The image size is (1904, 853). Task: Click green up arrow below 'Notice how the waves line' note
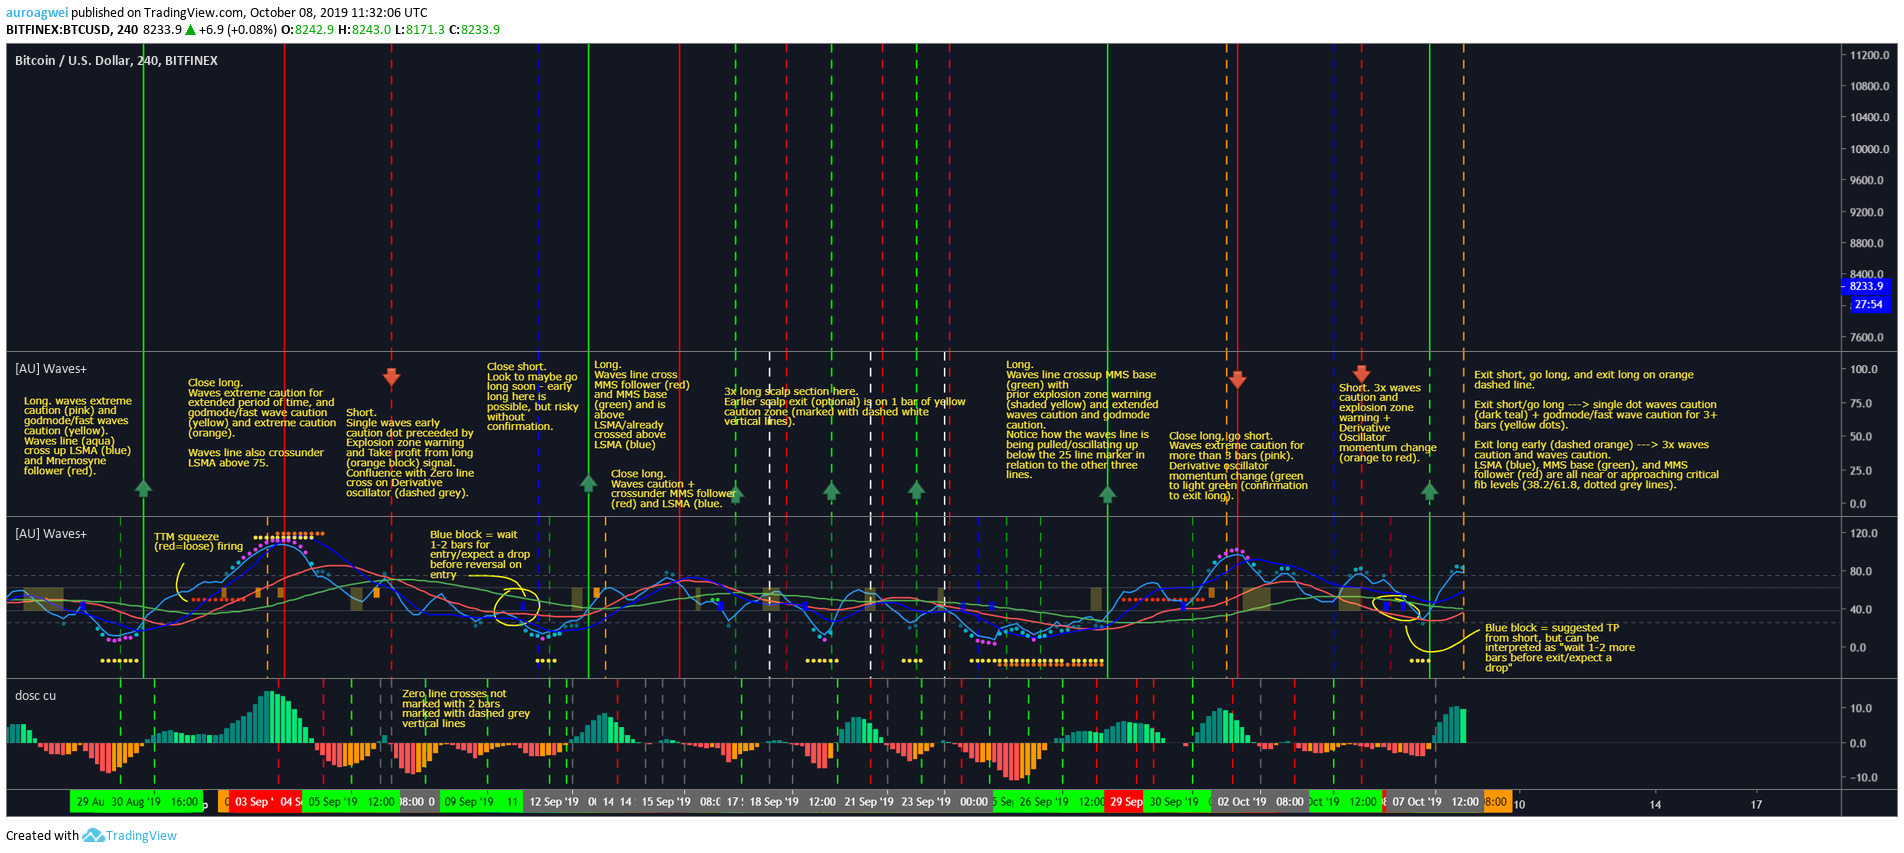pyautogui.click(x=1107, y=493)
